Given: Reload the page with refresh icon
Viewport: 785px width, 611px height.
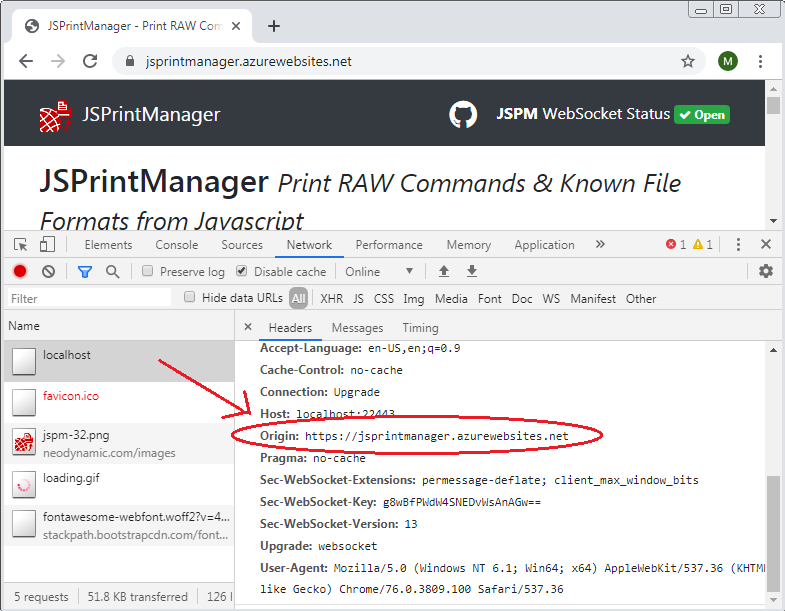Looking at the screenshot, I should pyautogui.click(x=90, y=61).
